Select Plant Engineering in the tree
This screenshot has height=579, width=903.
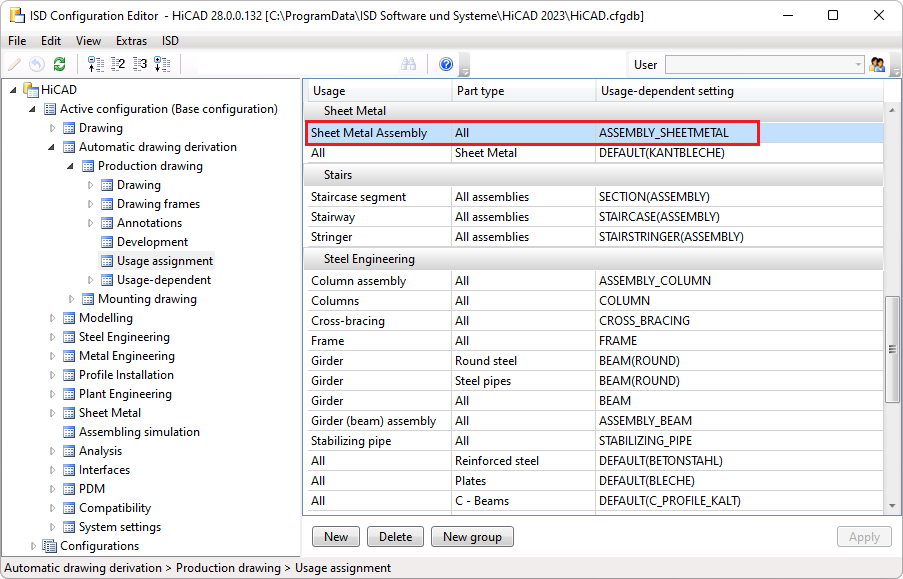pos(125,394)
